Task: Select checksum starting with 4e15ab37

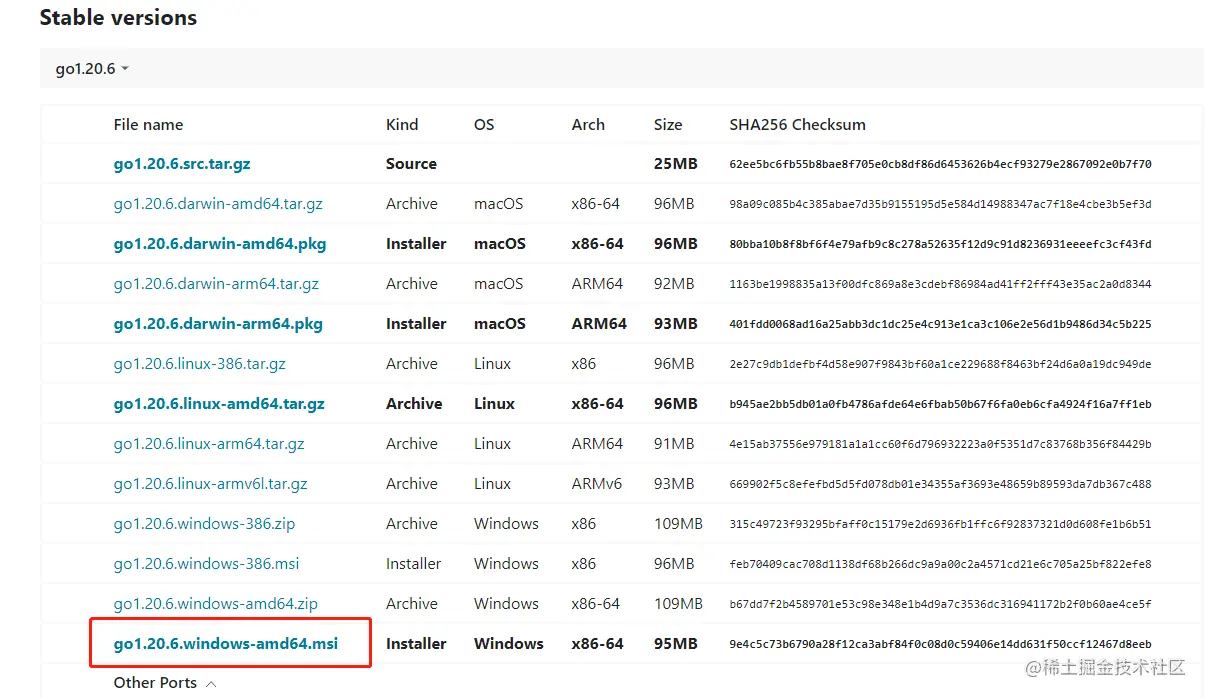Action: (941, 444)
